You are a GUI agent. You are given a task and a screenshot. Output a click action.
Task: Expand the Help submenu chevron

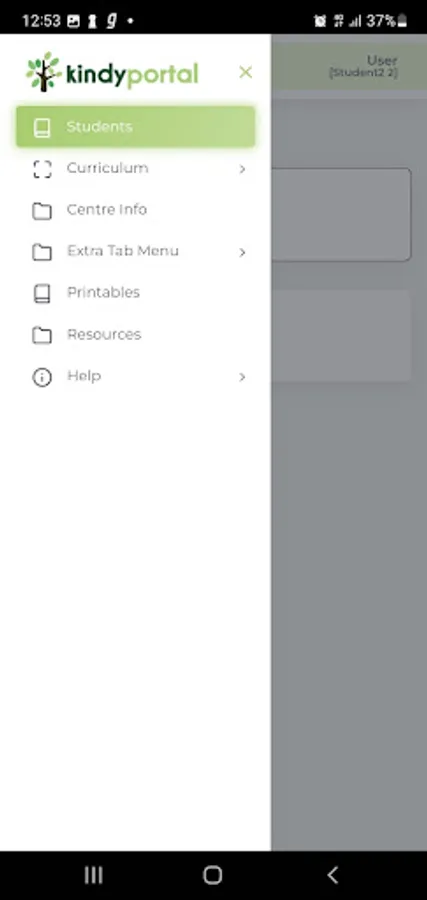click(242, 377)
